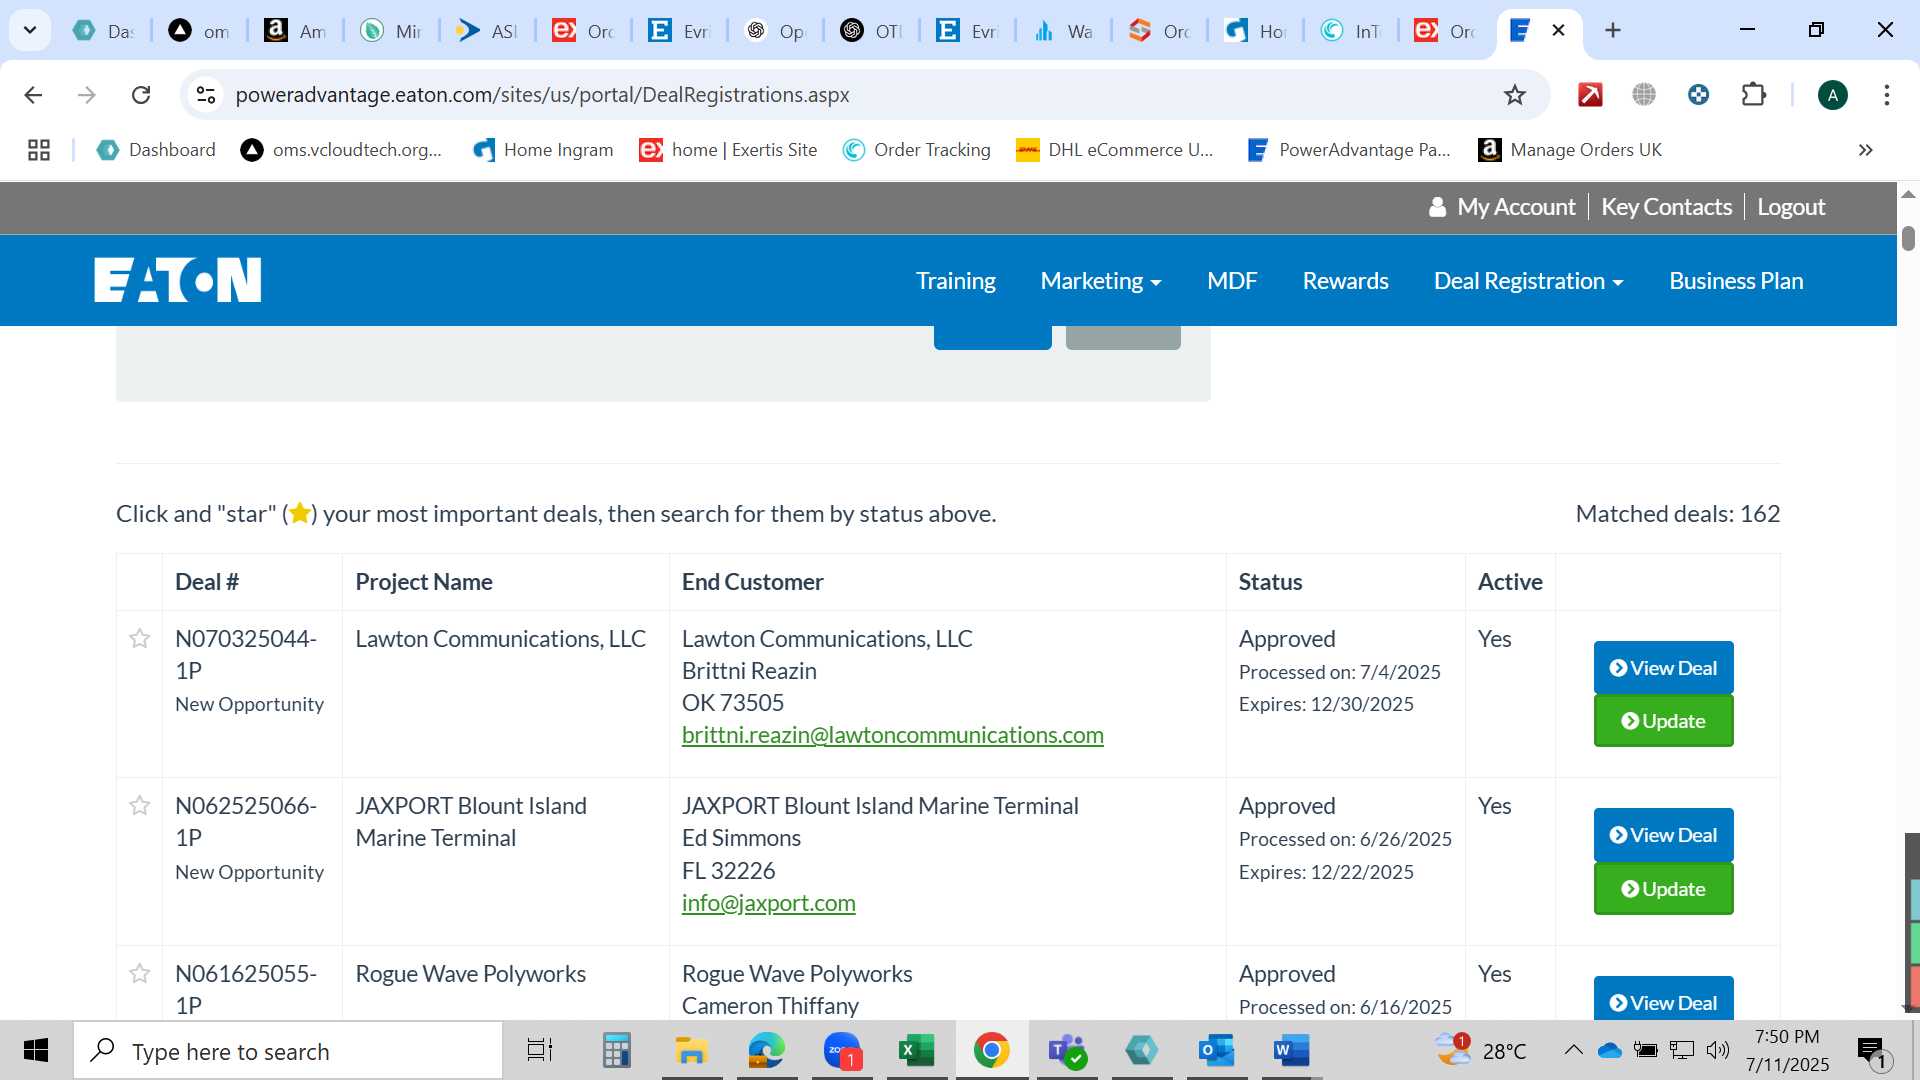Open Outlook from taskbar
Image resolution: width=1920 pixels, height=1080 pixels.
coord(1216,1051)
